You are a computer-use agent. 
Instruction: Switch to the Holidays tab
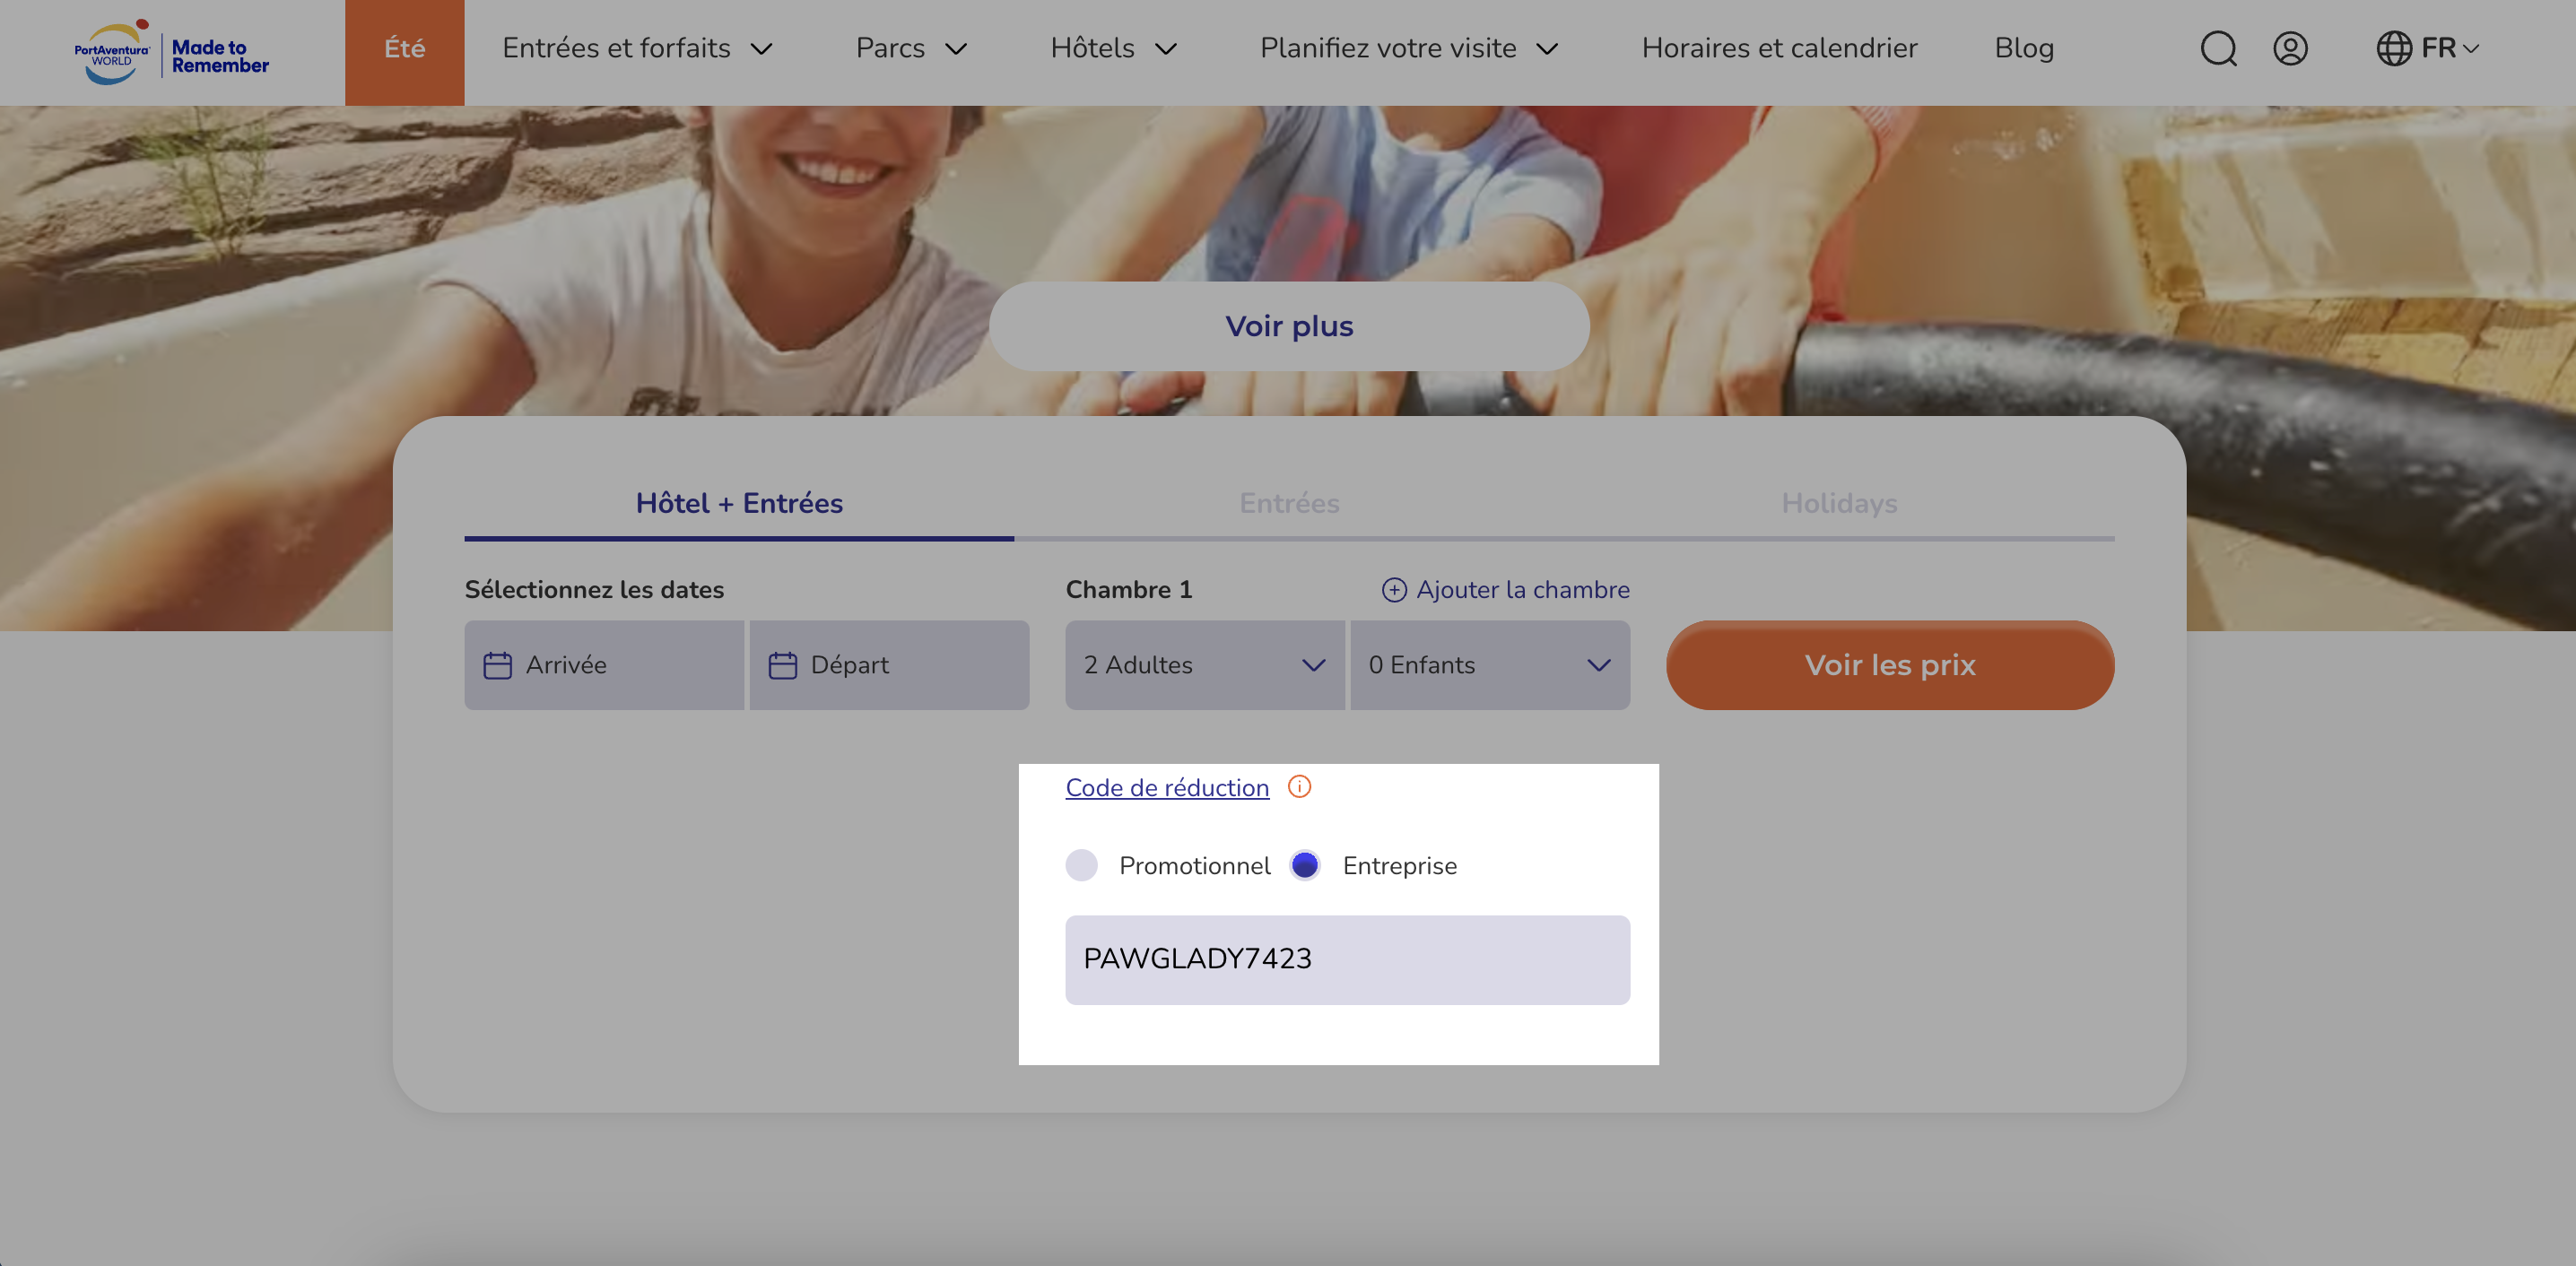click(x=1839, y=503)
